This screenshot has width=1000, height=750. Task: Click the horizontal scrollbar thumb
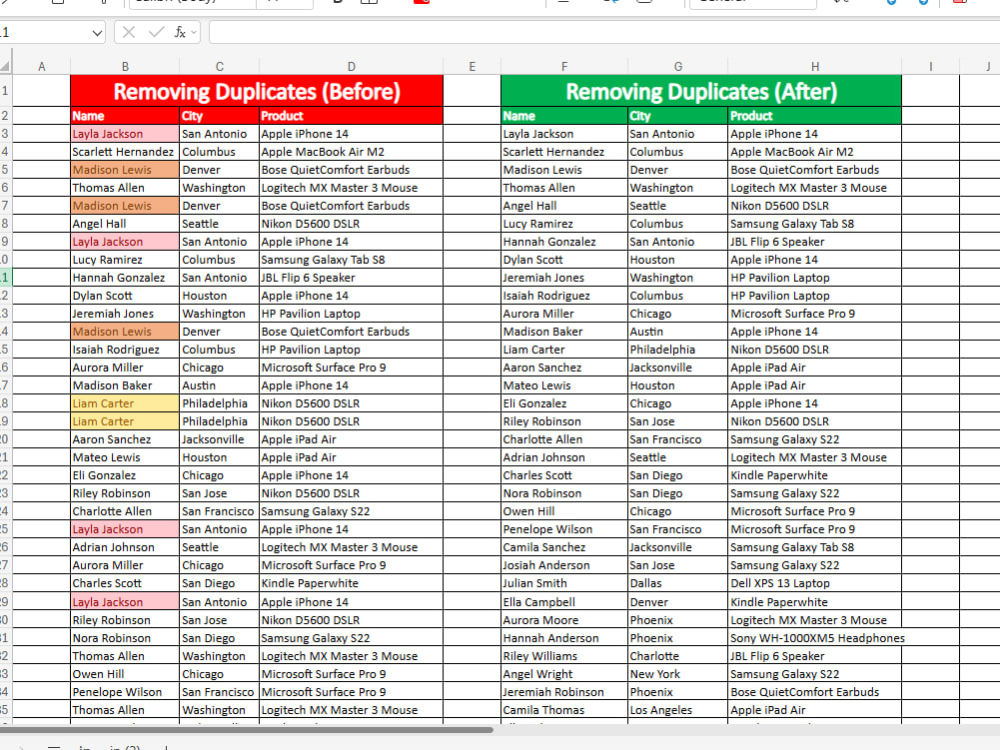tap(246, 730)
